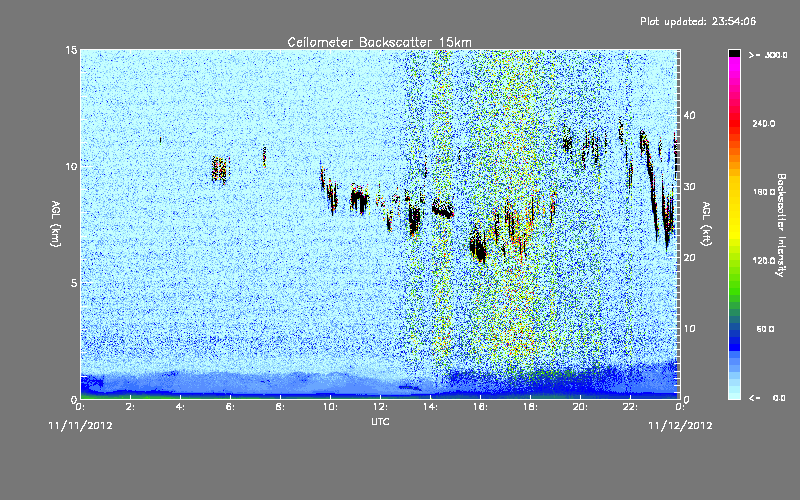
Task: Click the 120.0 colorbar value
Action: click(x=763, y=261)
